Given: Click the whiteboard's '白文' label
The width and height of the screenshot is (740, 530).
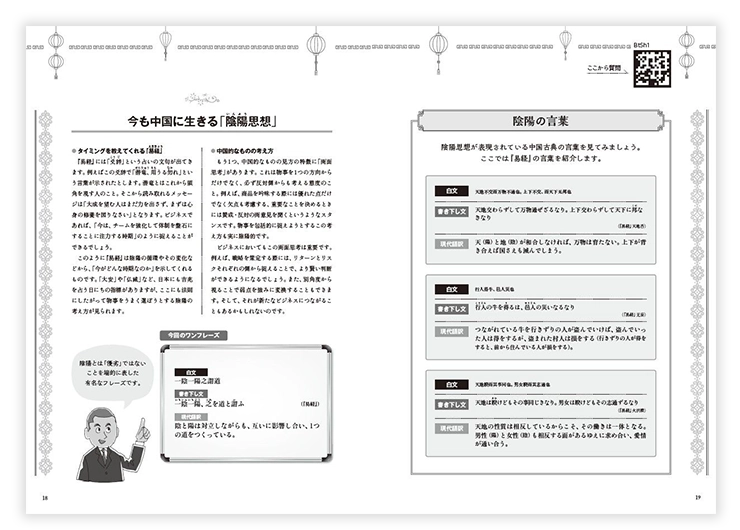Looking at the screenshot, I should point(191,372).
